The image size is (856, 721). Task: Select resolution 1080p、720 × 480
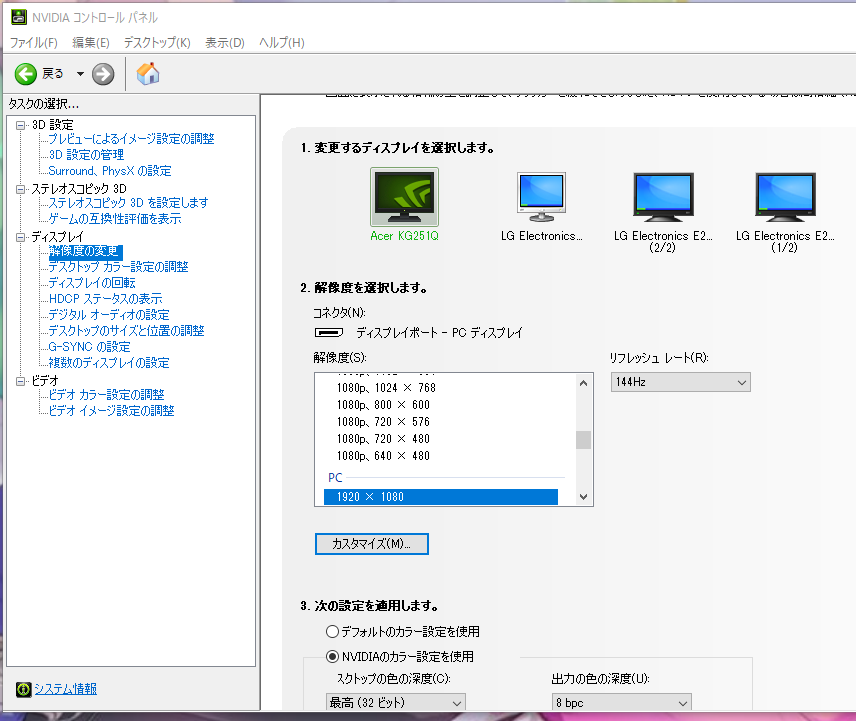pos(383,439)
